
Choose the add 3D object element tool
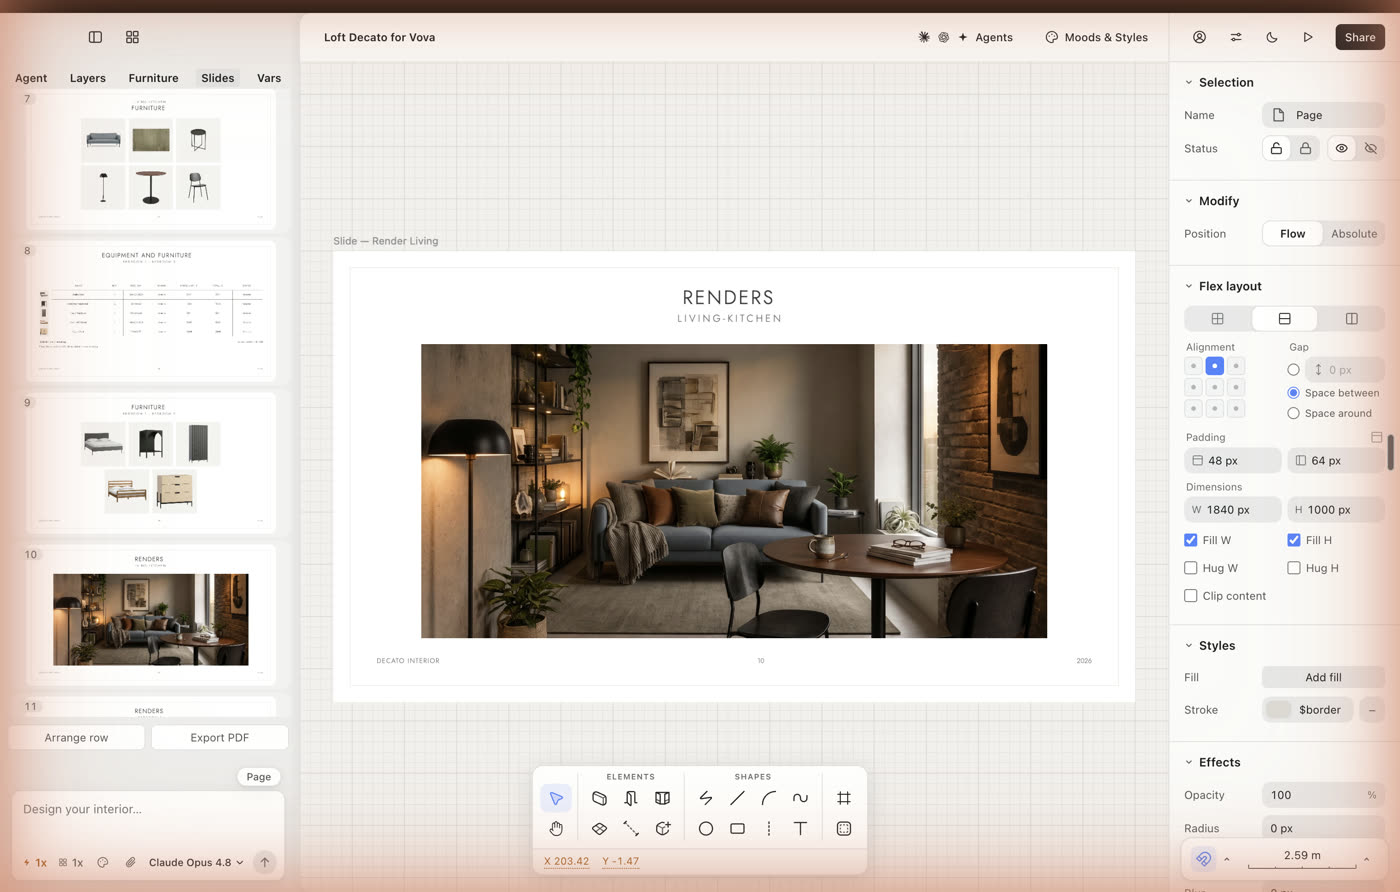(x=662, y=828)
